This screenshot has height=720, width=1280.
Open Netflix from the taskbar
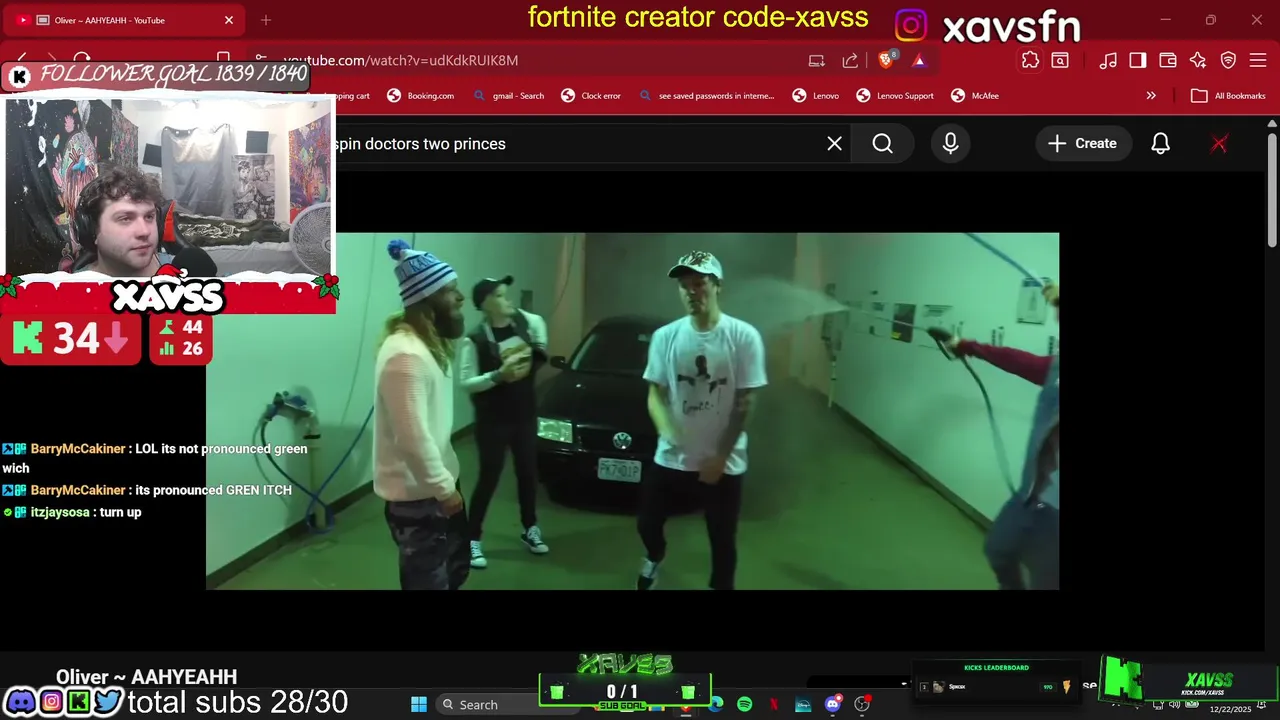[x=774, y=705]
